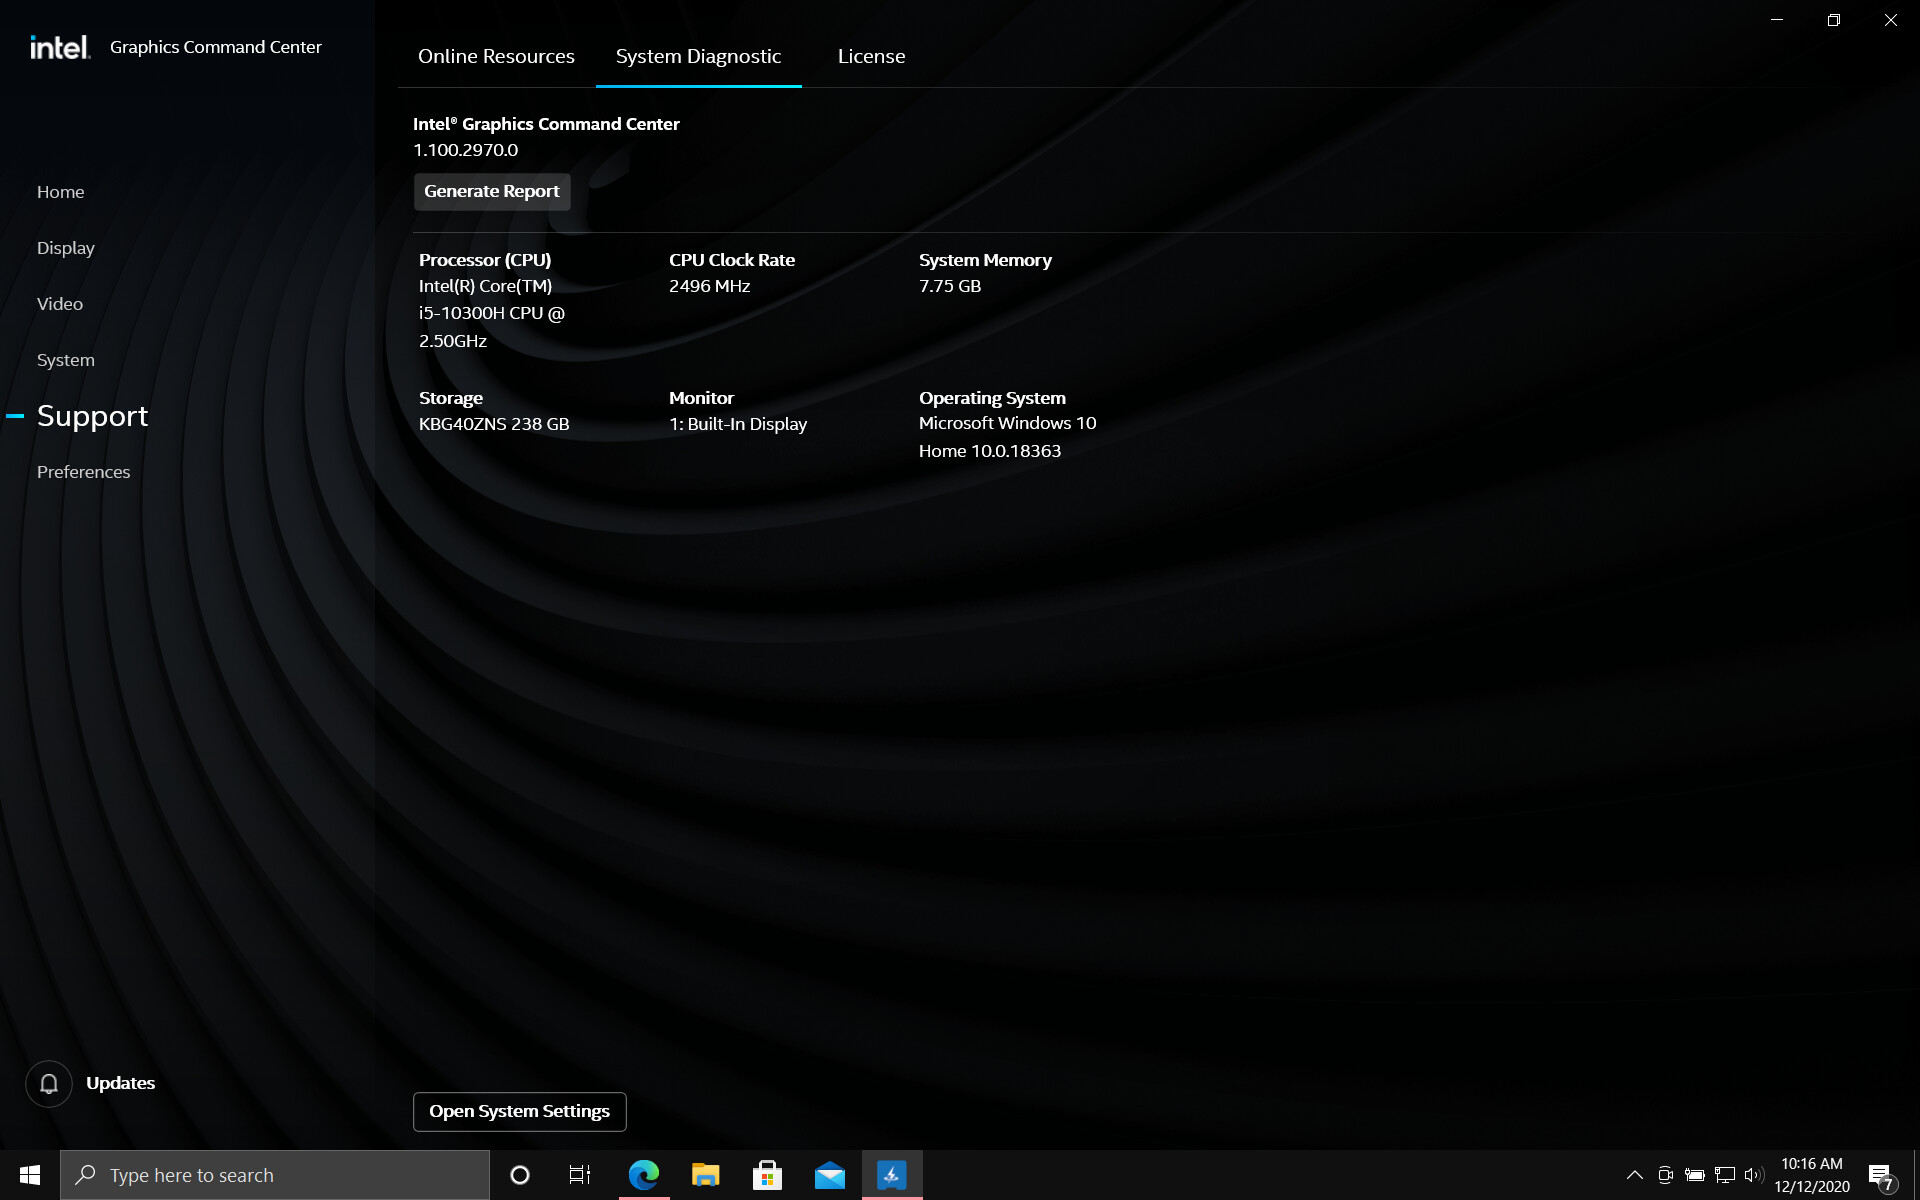Go to Home in the sidebar
The width and height of the screenshot is (1920, 1200).
click(x=61, y=192)
